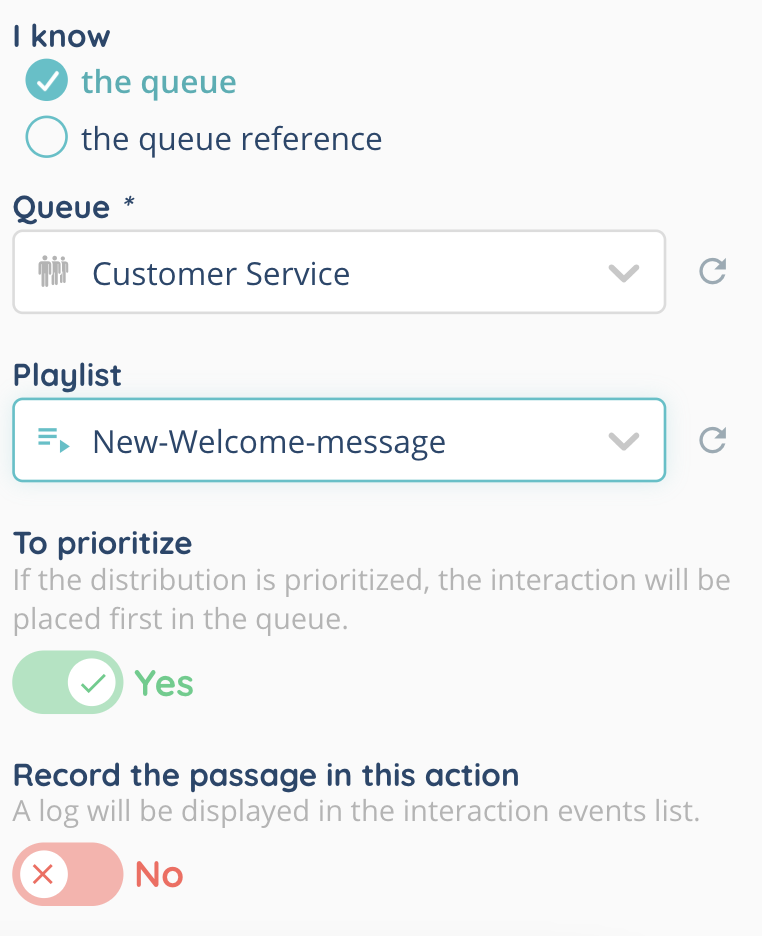Click the 'the queue' label text
The width and height of the screenshot is (762, 936).
[x=159, y=81]
